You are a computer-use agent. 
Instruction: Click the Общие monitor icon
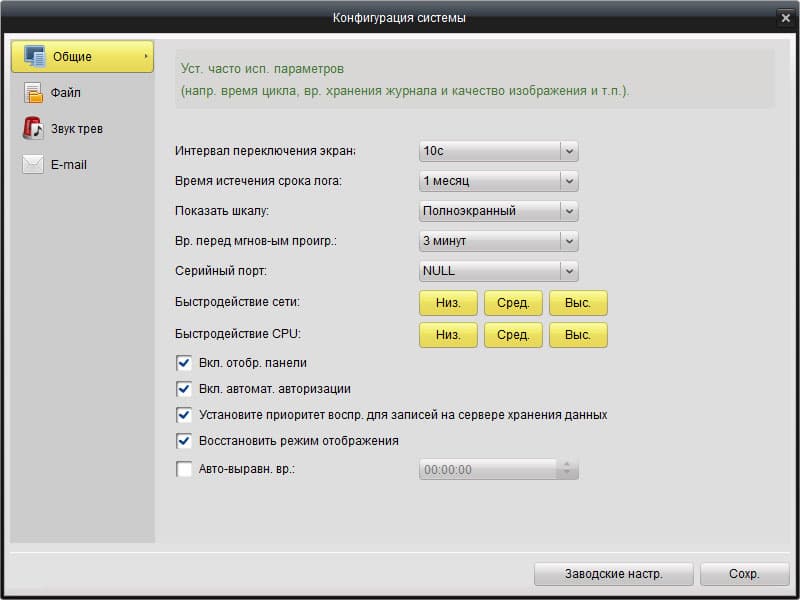click(x=35, y=56)
